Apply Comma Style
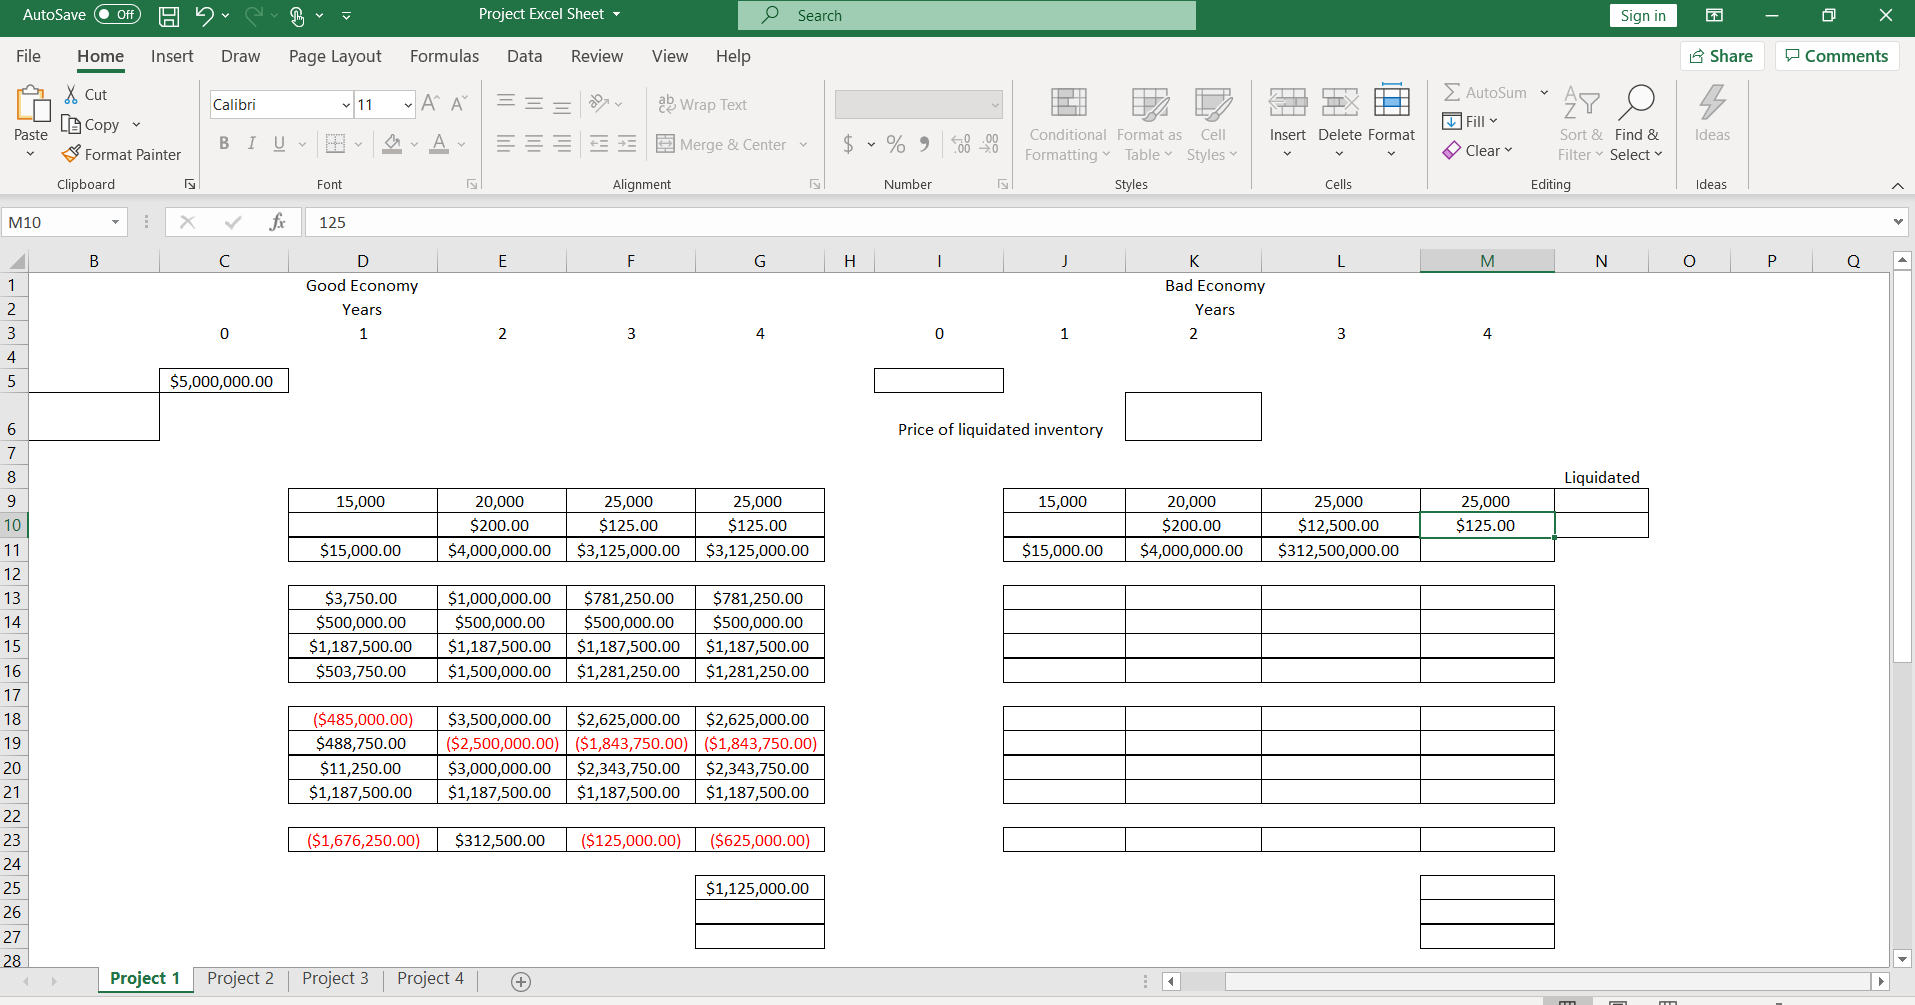Screen dimensions: 1915x1005 (x=924, y=144)
